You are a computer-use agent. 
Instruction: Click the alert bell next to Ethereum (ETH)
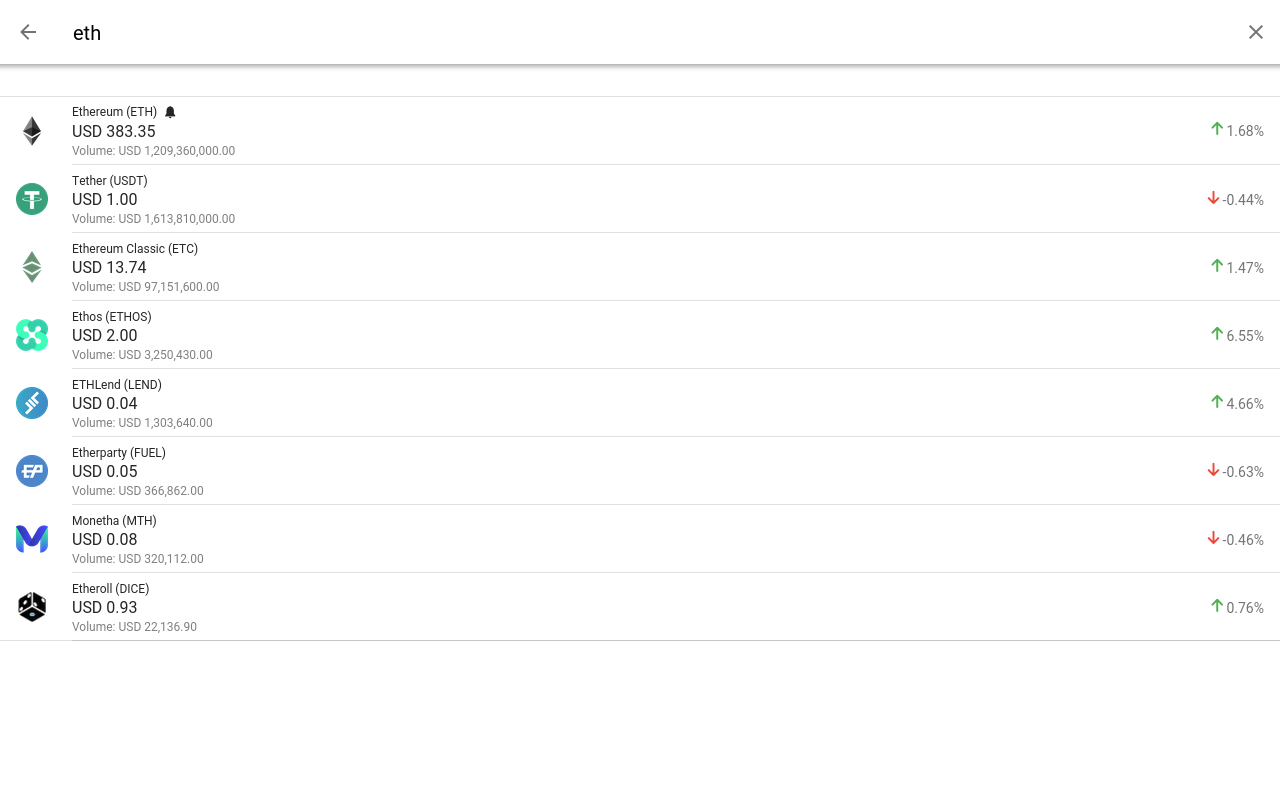[x=170, y=112]
